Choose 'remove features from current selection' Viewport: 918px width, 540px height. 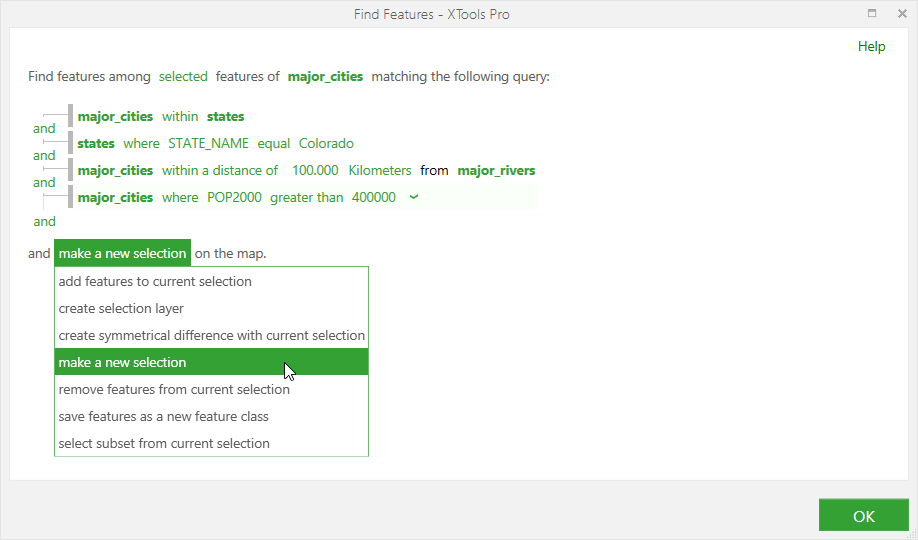(x=211, y=389)
